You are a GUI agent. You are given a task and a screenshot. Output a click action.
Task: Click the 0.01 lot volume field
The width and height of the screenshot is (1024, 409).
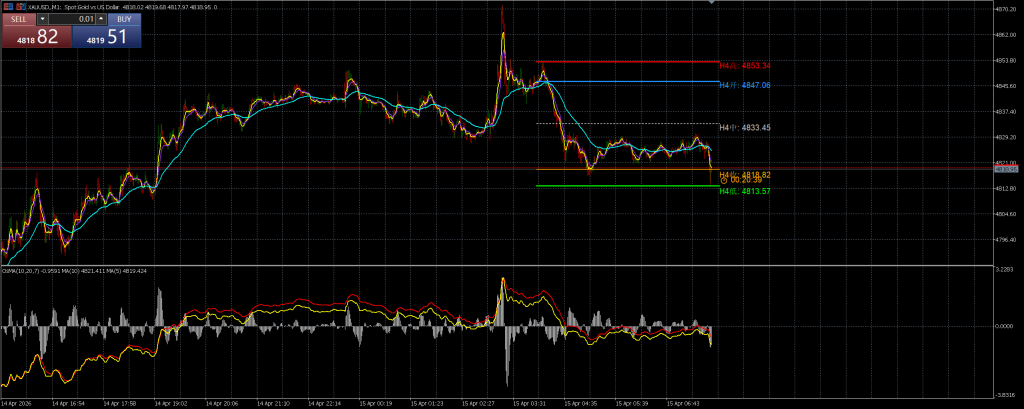(74, 19)
